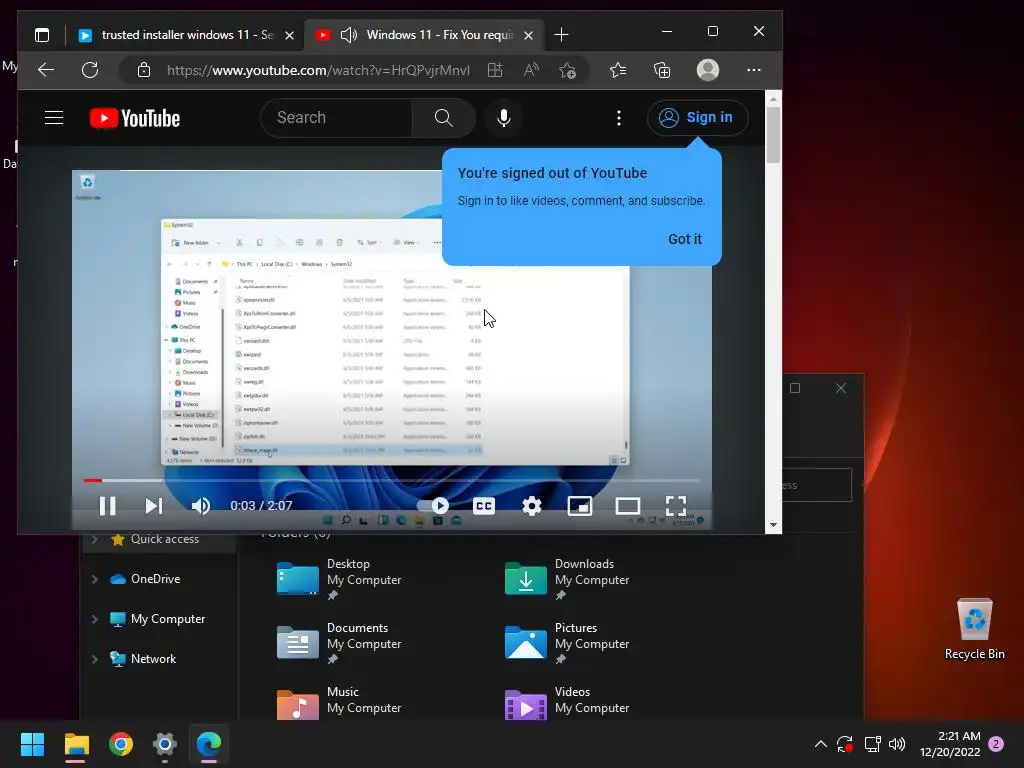This screenshot has height=768, width=1024.
Task: View site information lock icon
Action: coord(144,70)
